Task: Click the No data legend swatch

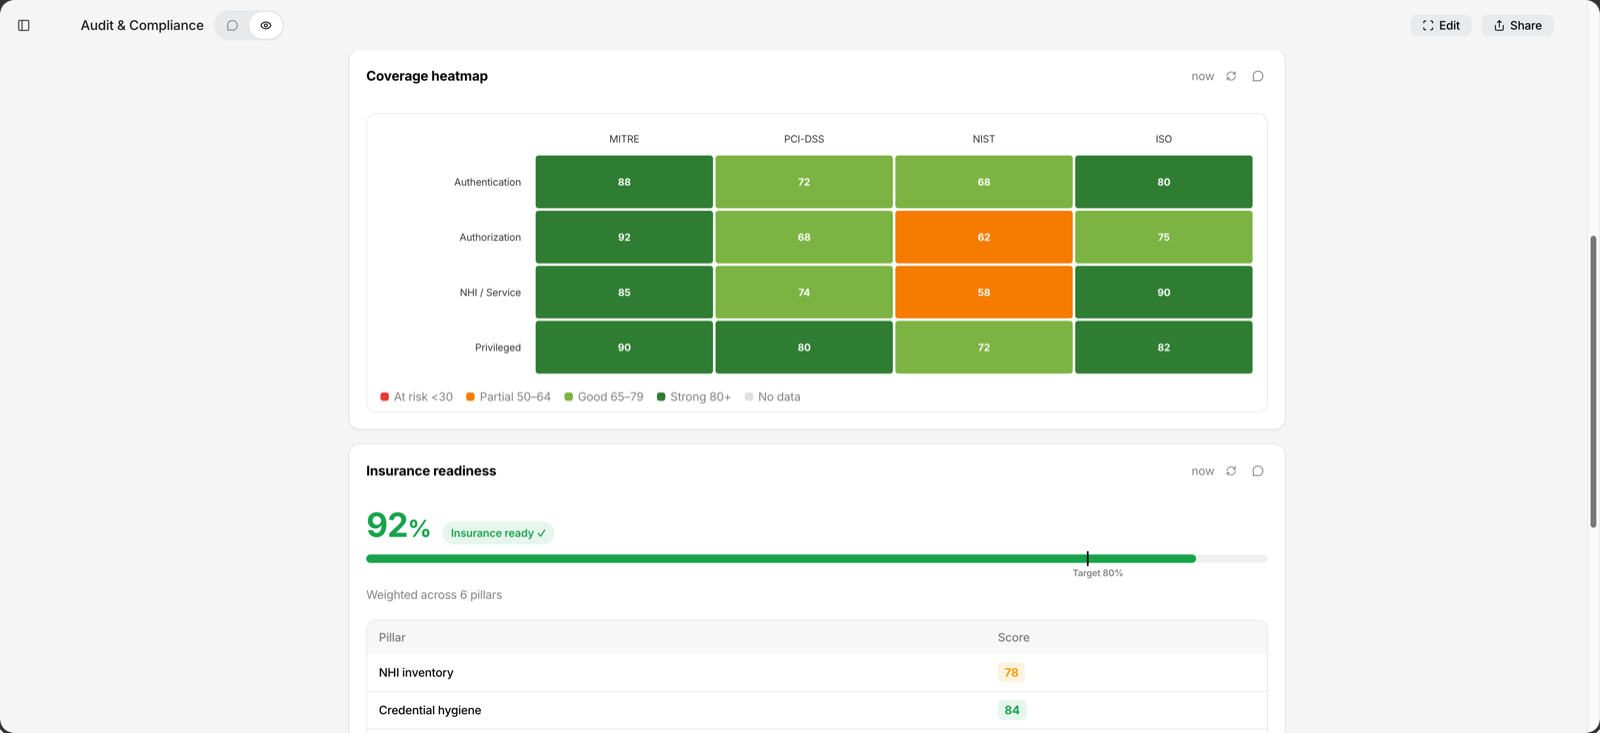Action: coord(749,397)
